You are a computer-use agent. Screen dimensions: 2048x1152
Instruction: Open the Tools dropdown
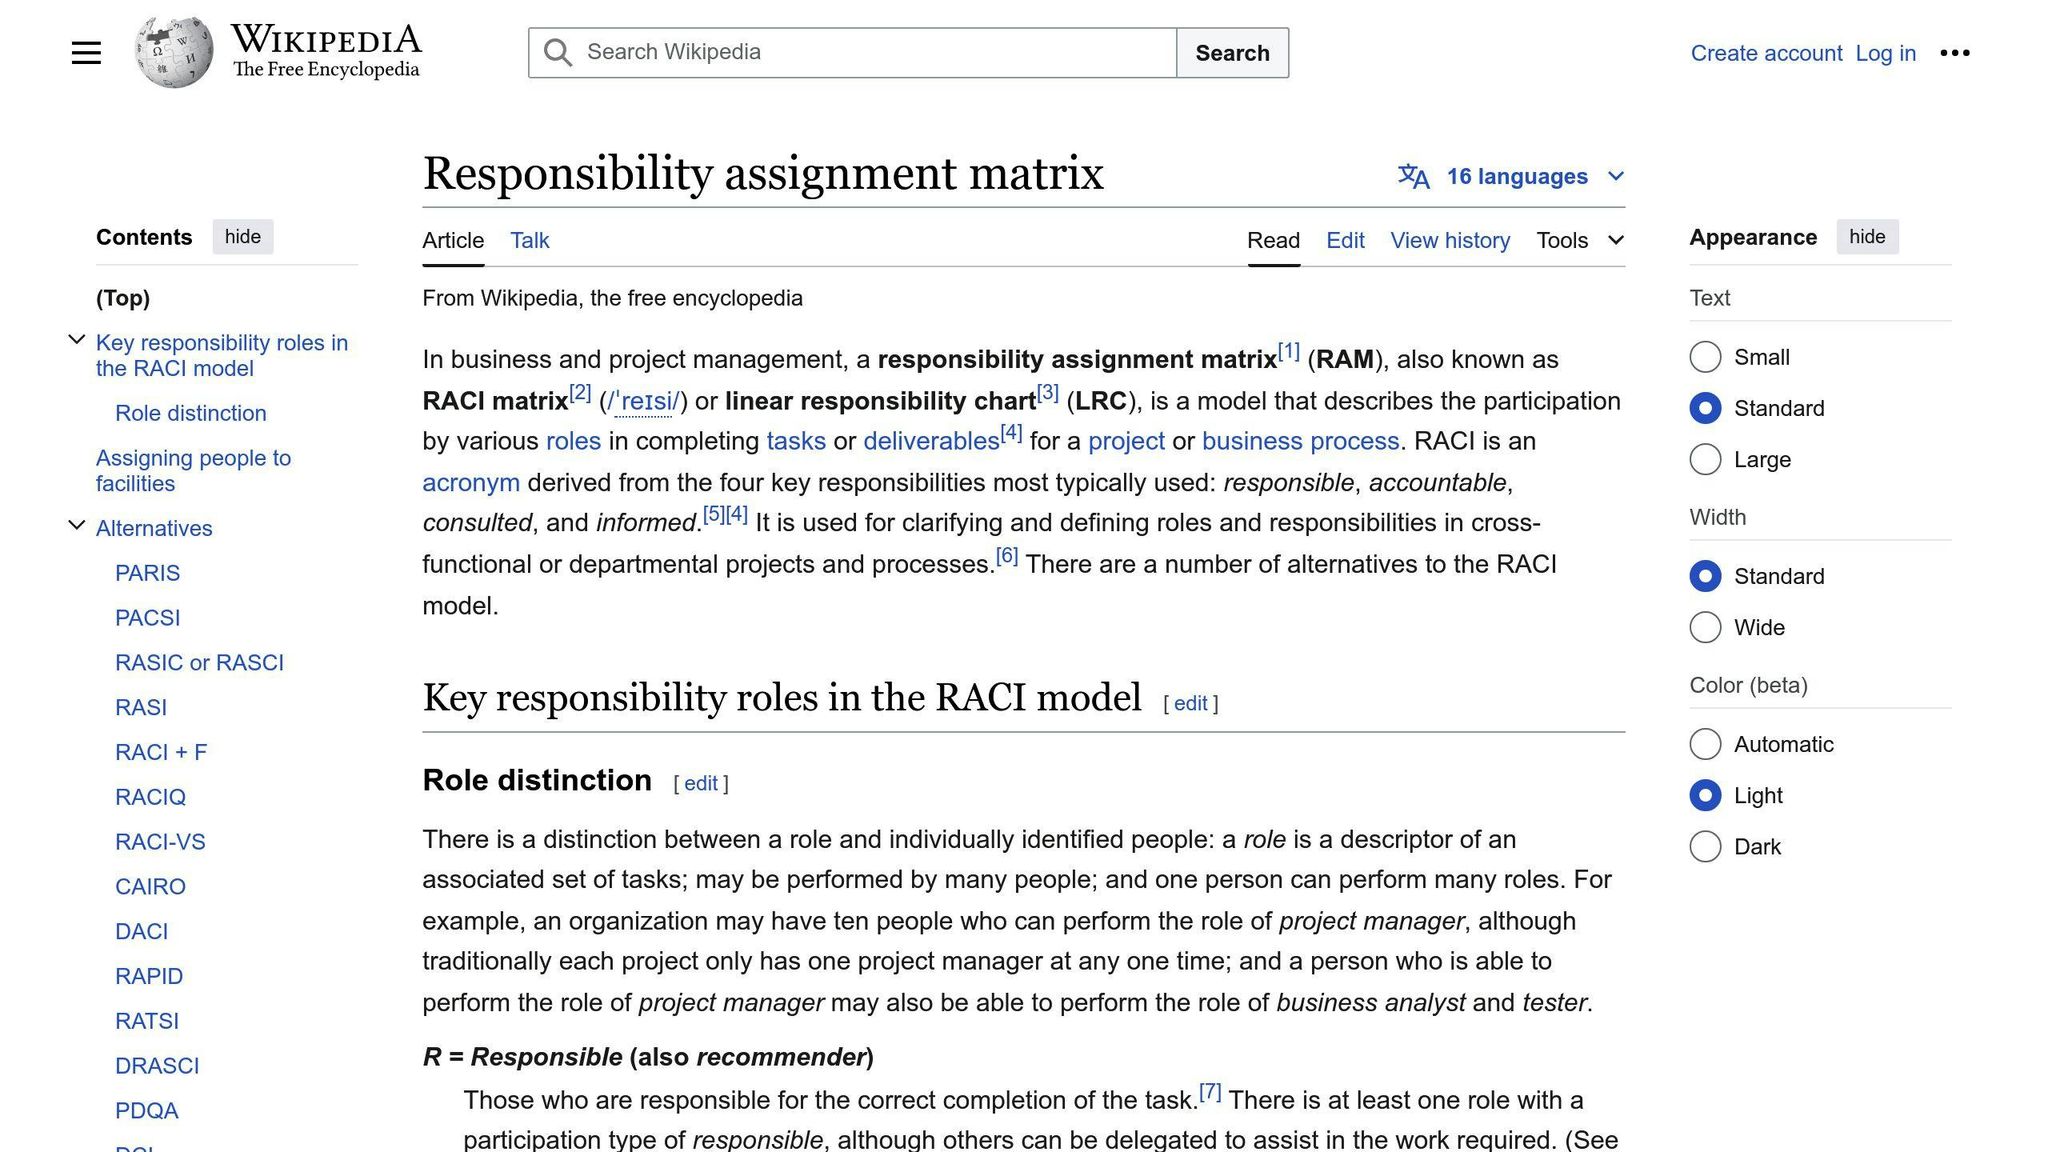(1579, 240)
